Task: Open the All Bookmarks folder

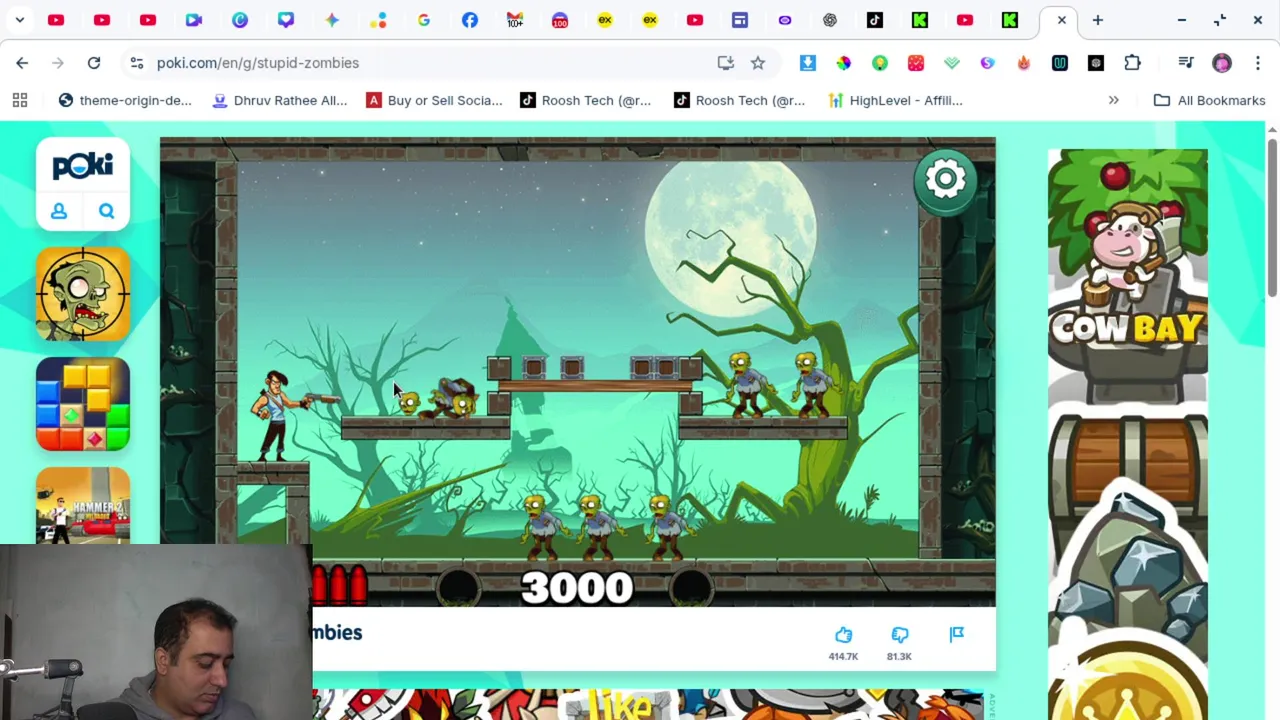Action: click(1209, 100)
